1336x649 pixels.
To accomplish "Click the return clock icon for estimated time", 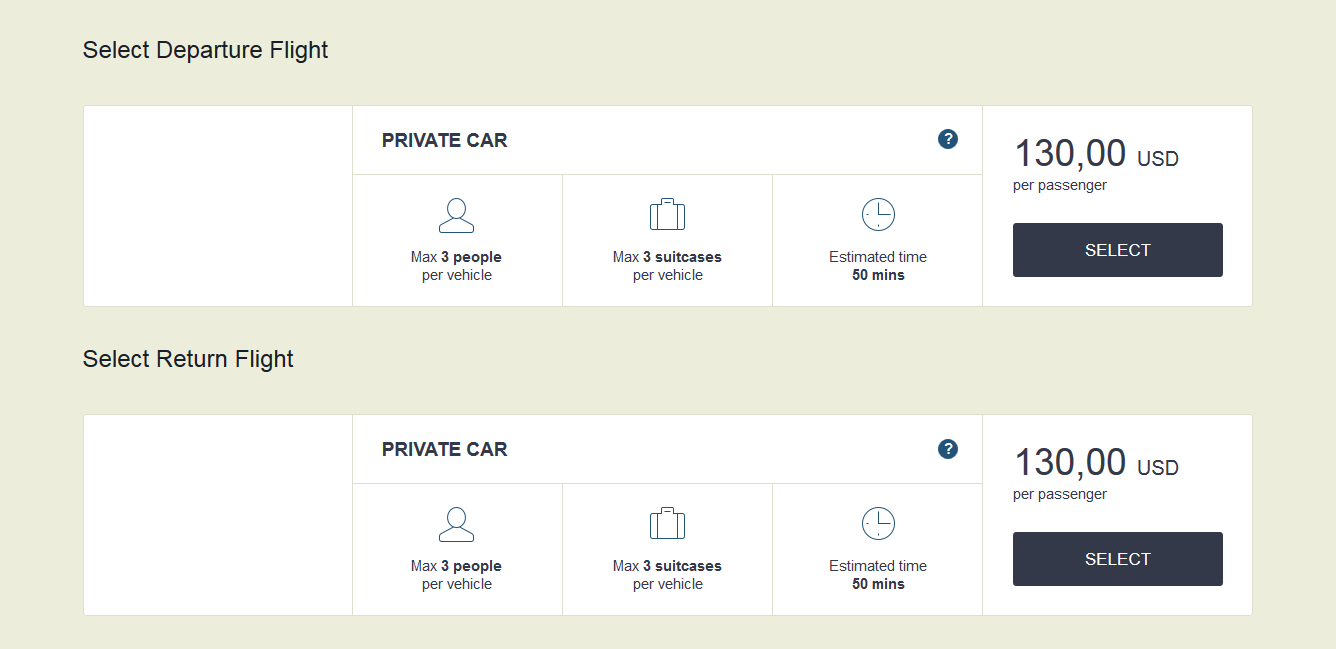I will tap(878, 523).
